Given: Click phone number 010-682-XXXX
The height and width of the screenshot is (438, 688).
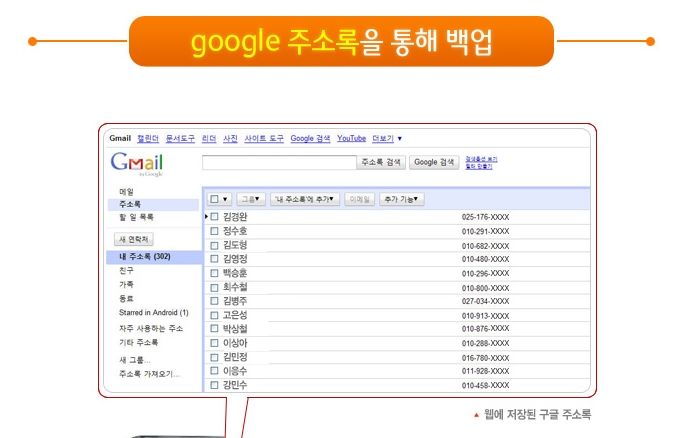Looking at the screenshot, I should coord(485,246).
